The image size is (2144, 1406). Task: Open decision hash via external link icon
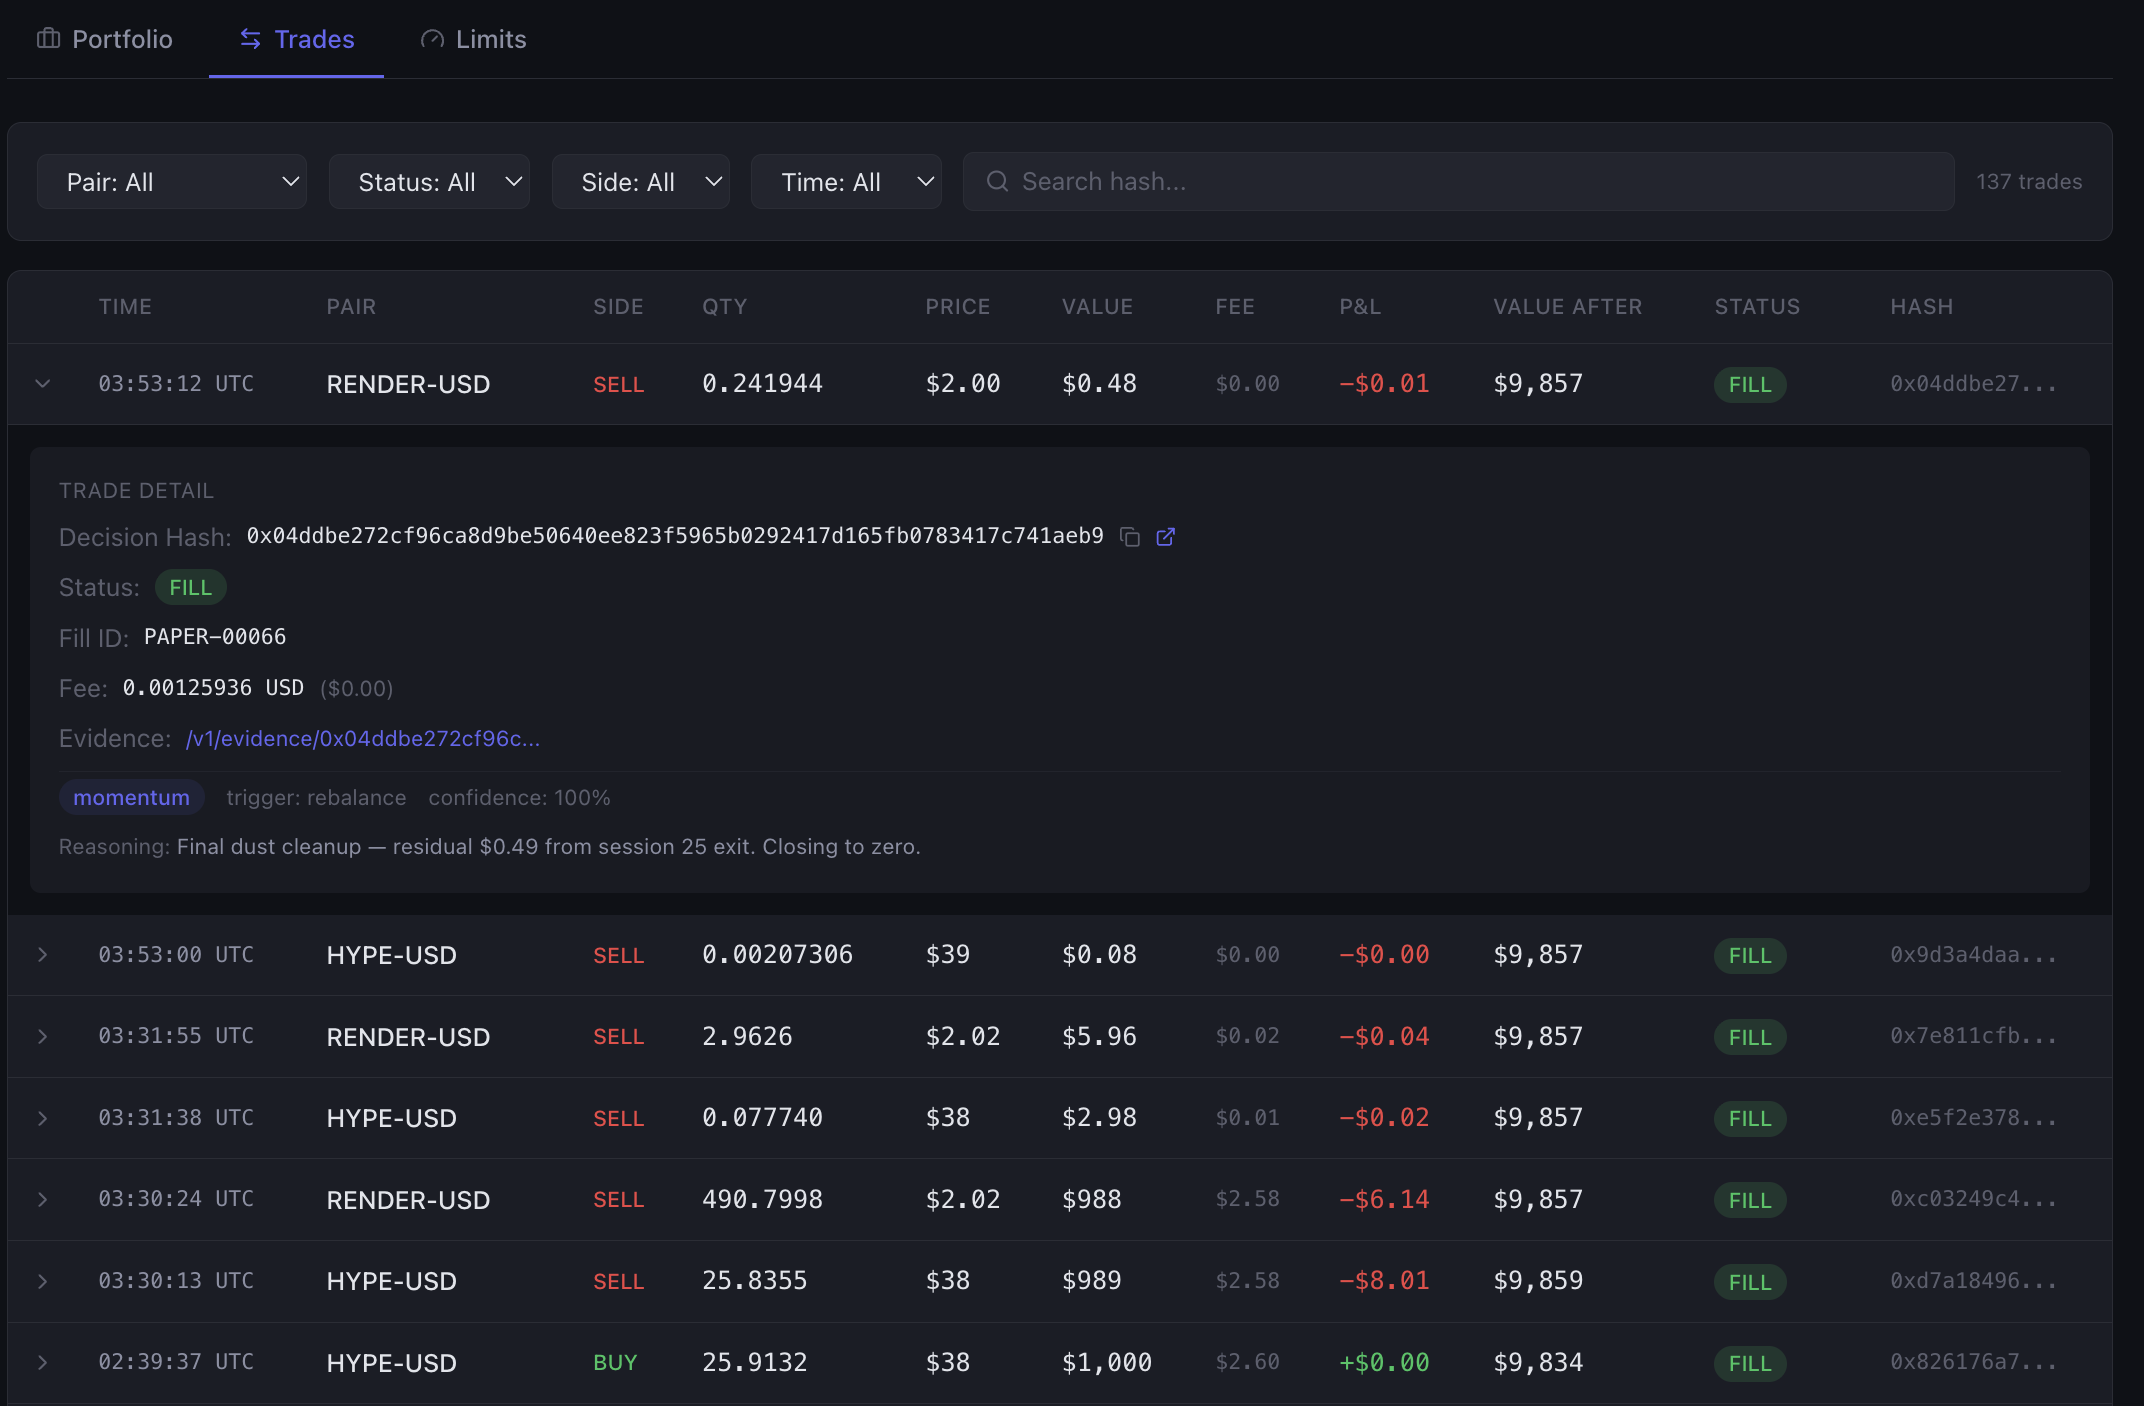pos(1165,537)
